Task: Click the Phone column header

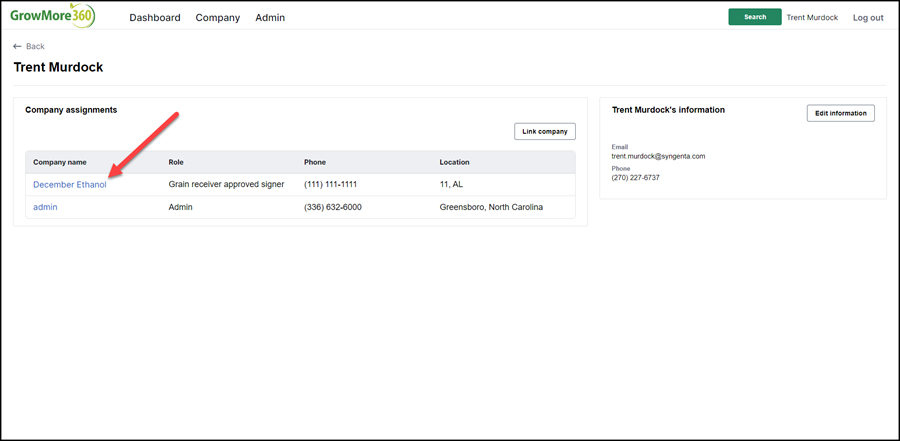Action: [x=315, y=163]
